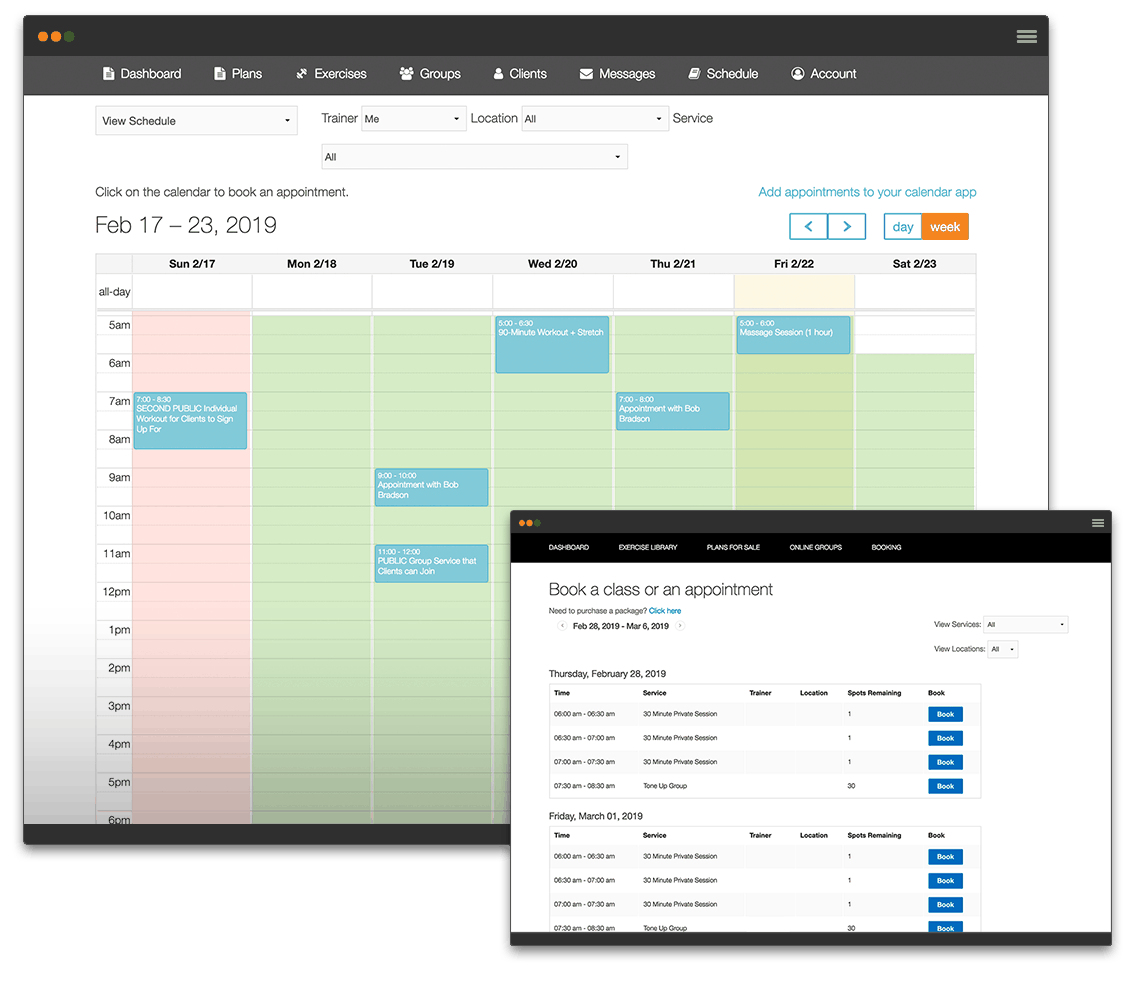Go to previous week with left arrow
The image size is (1146, 982).
pyautogui.click(x=808, y=227)
